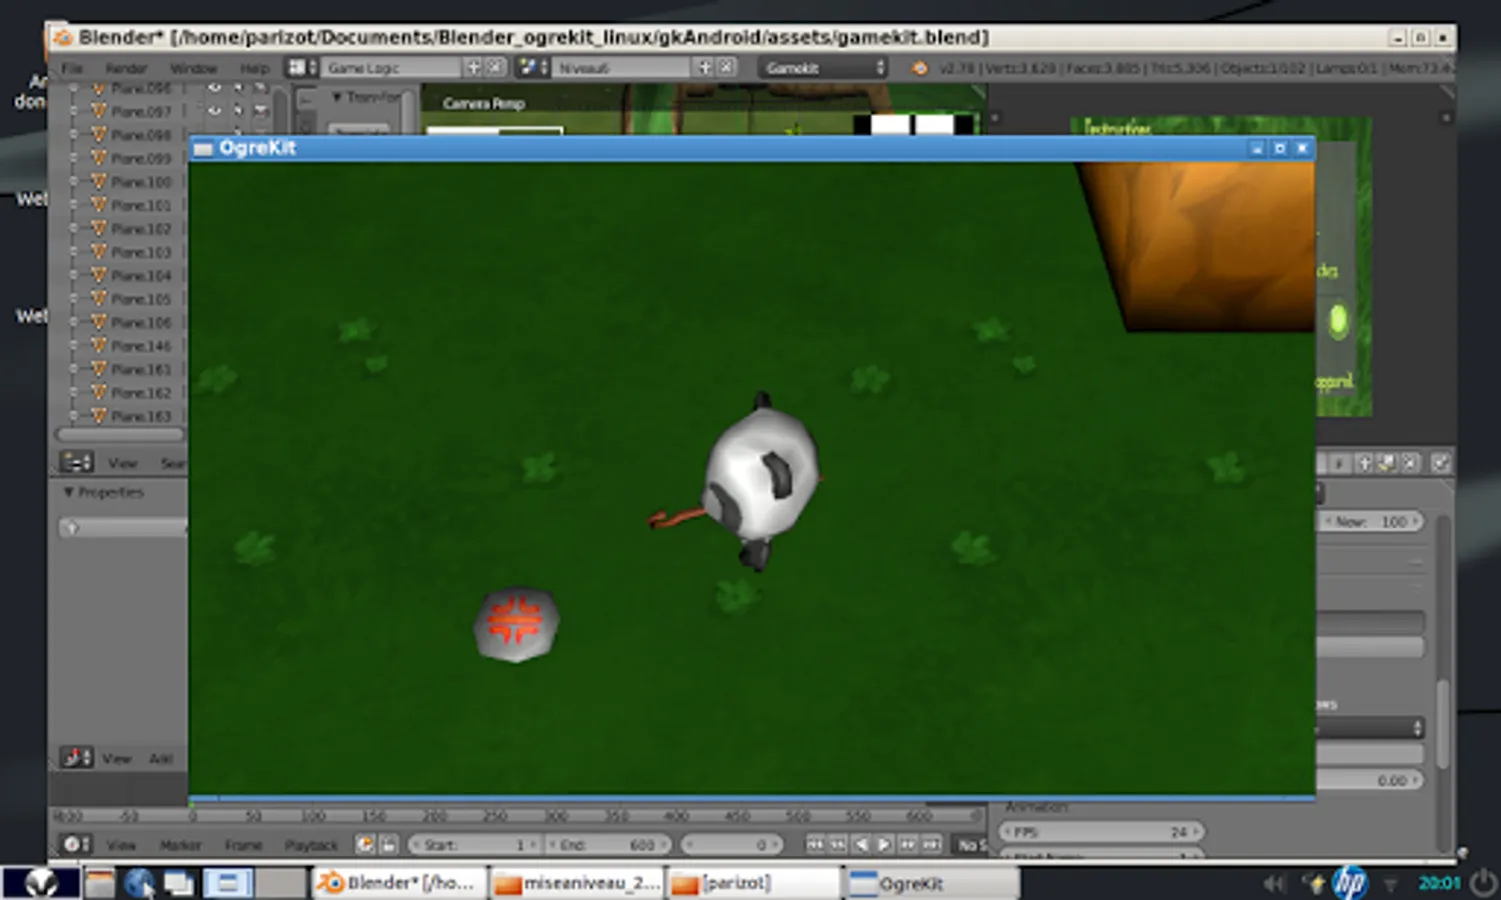The width and height of the screenshot is (1501, 900).
Task: Jump to the previous keyframe in timeline
Action: (838, 844)
